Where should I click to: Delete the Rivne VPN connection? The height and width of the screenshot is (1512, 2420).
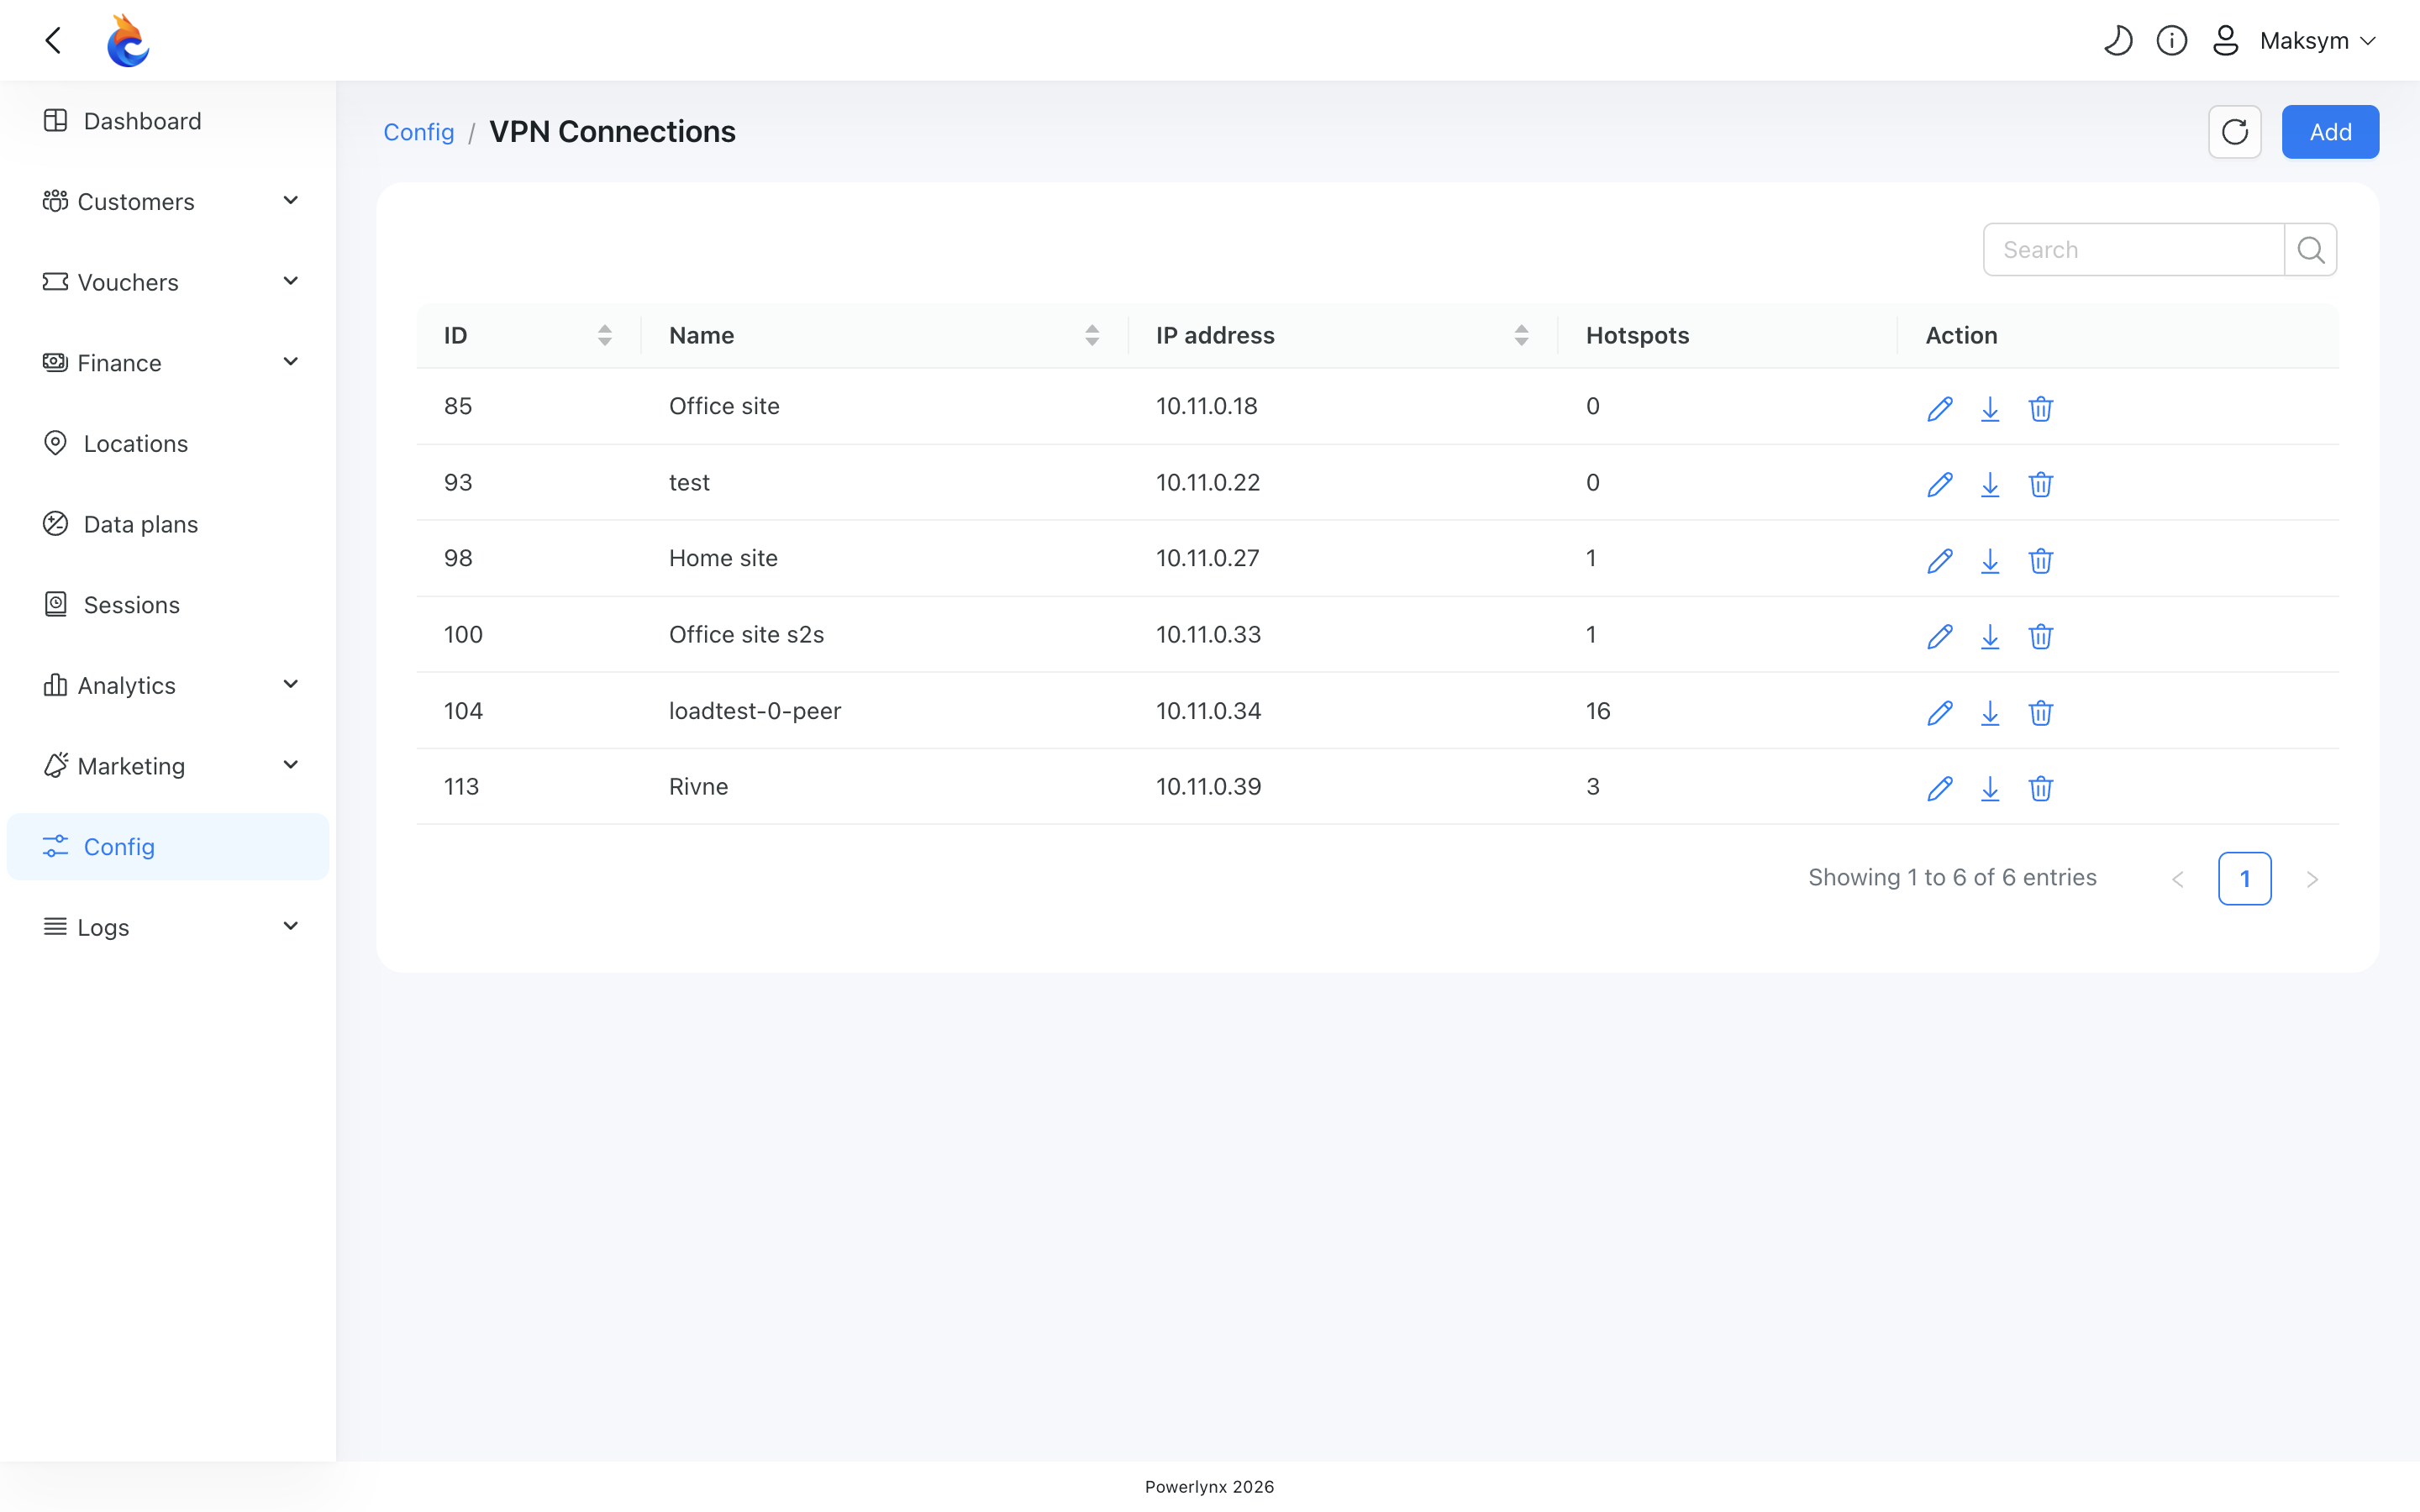coord(2041,789)
